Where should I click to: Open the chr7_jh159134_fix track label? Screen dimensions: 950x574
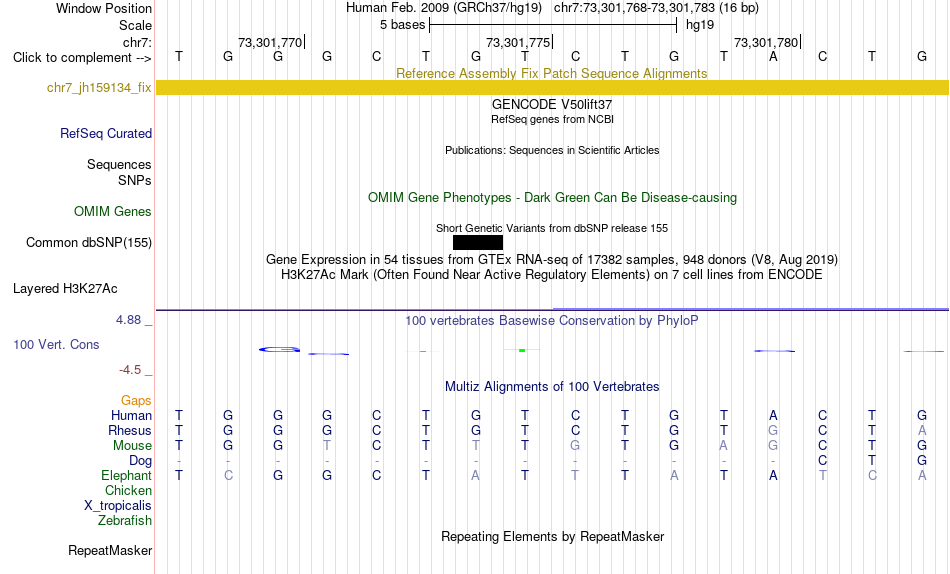point(99,87)
